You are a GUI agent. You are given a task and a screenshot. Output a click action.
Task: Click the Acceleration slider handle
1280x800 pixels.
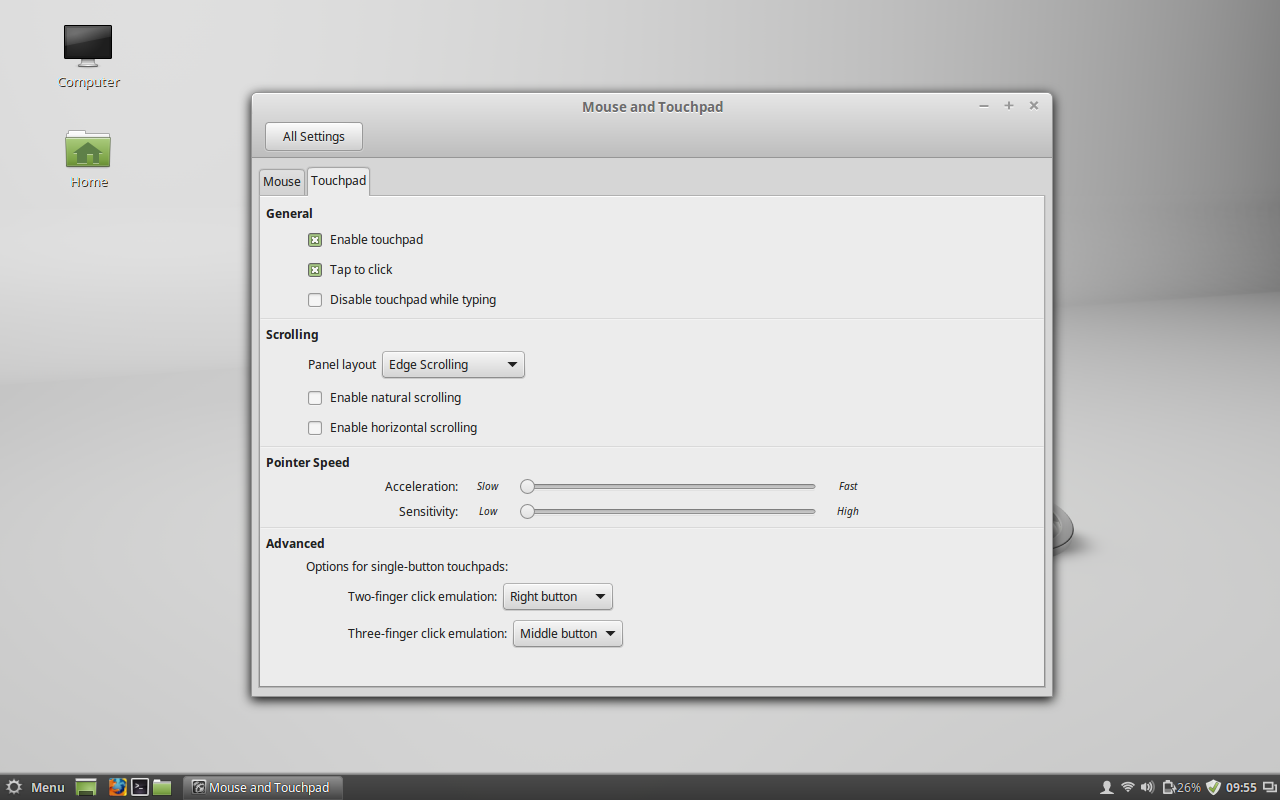point(527,487)
